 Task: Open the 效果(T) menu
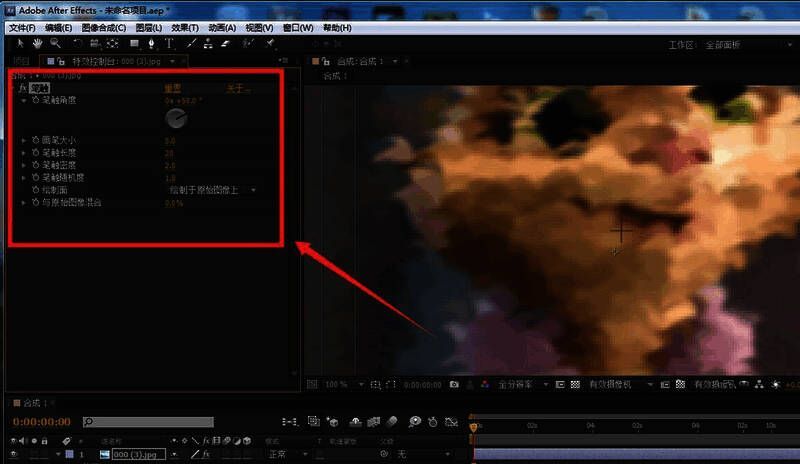[183, 28]
